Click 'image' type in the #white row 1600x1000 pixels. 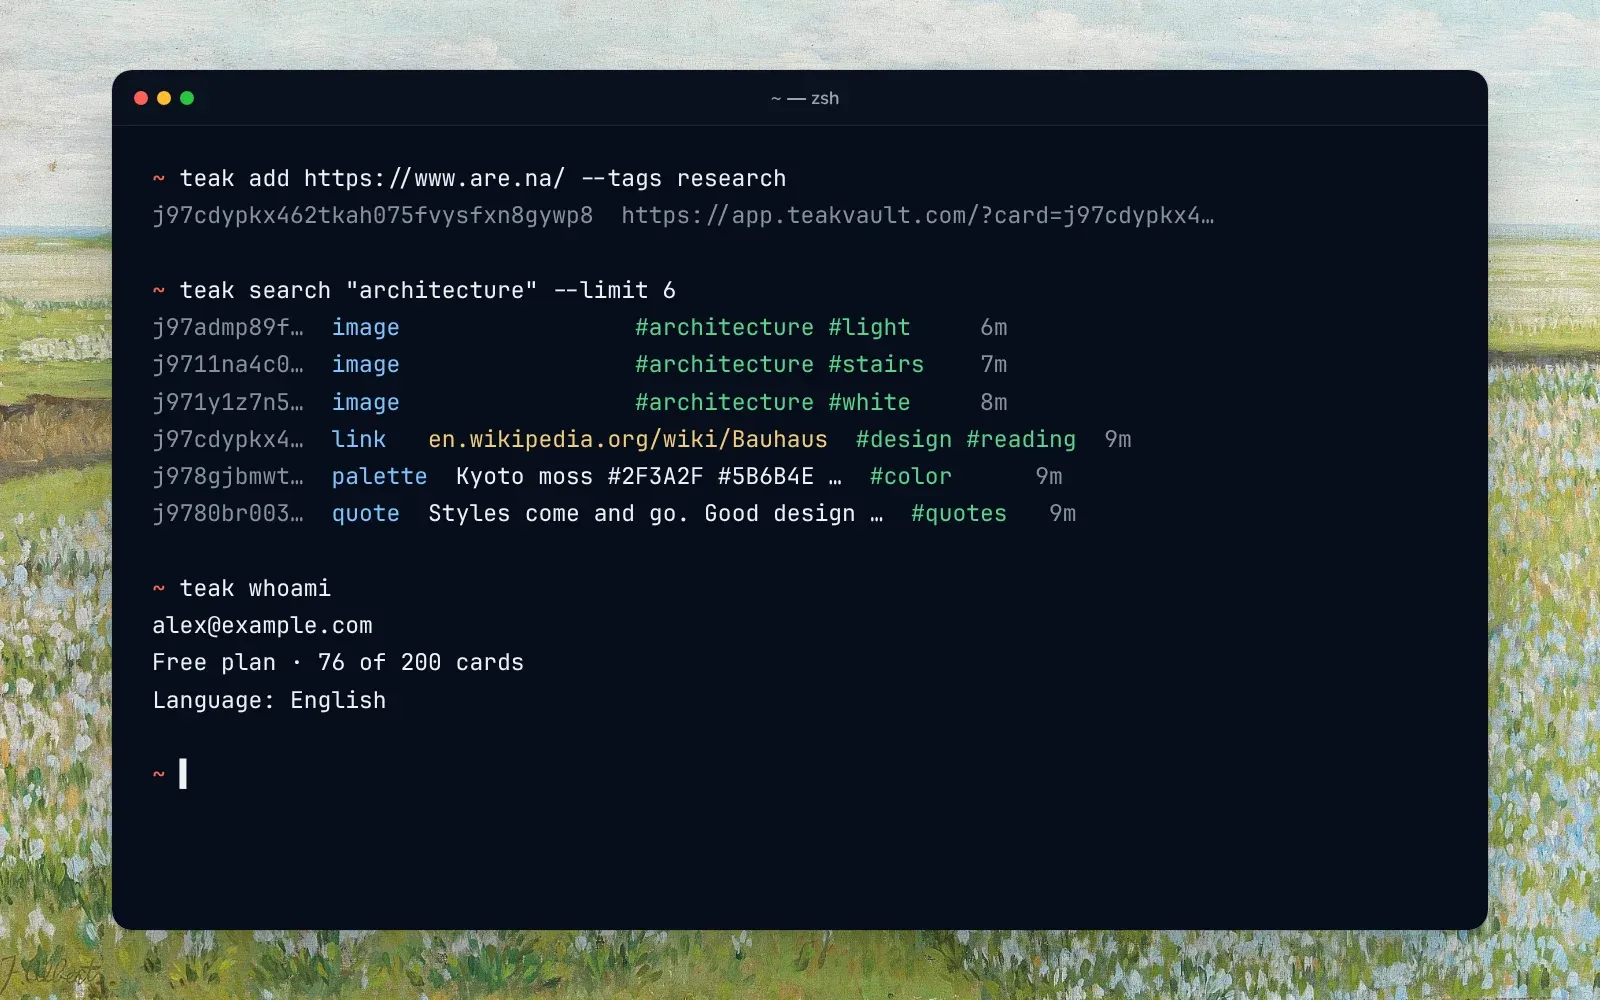[x=366, y=402]
